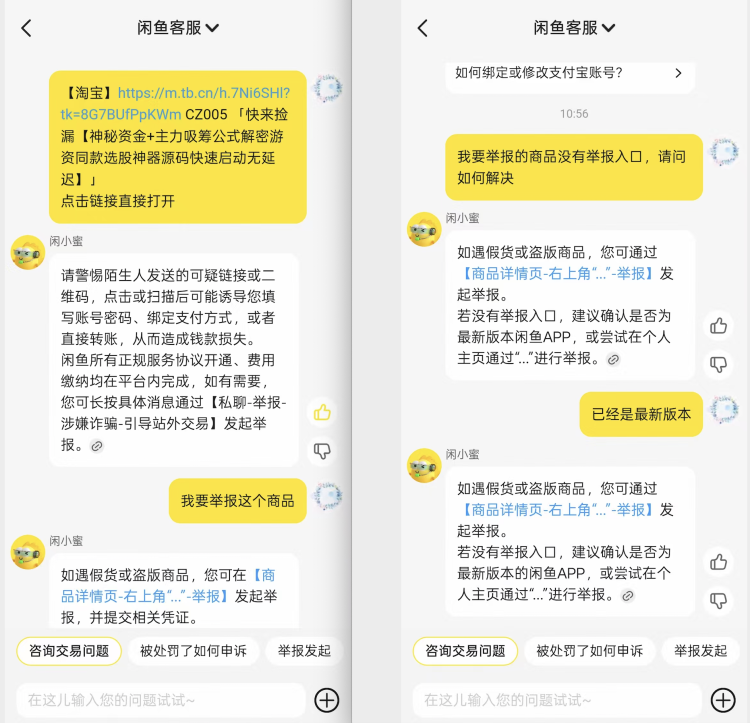The width and height of the screenshot is (750, 723).
Task: Tap the 10:56 timestamp in right chat
Action: 574,114
